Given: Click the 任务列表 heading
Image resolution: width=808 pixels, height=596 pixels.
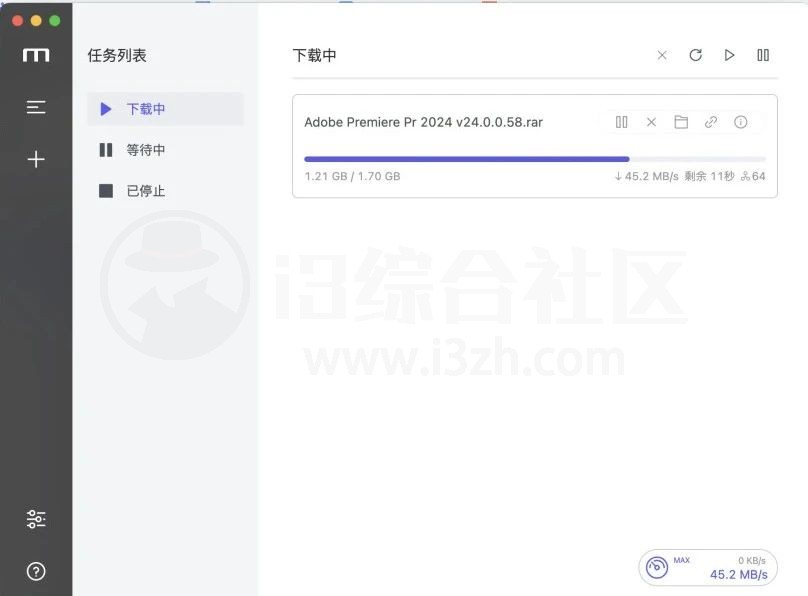Looking at the screenshot, I should click(x=117, y=55).
